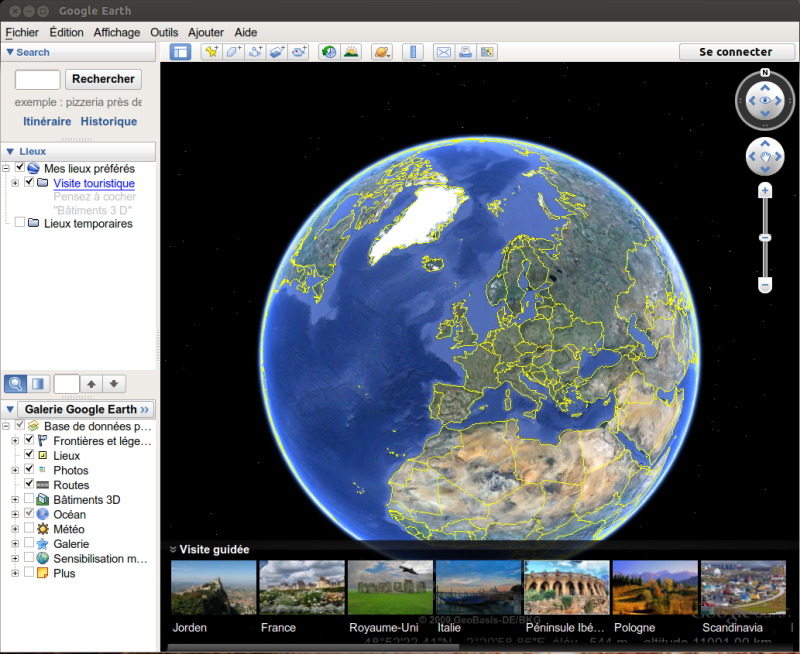Toggle the Photos layer checkbox

29,469
